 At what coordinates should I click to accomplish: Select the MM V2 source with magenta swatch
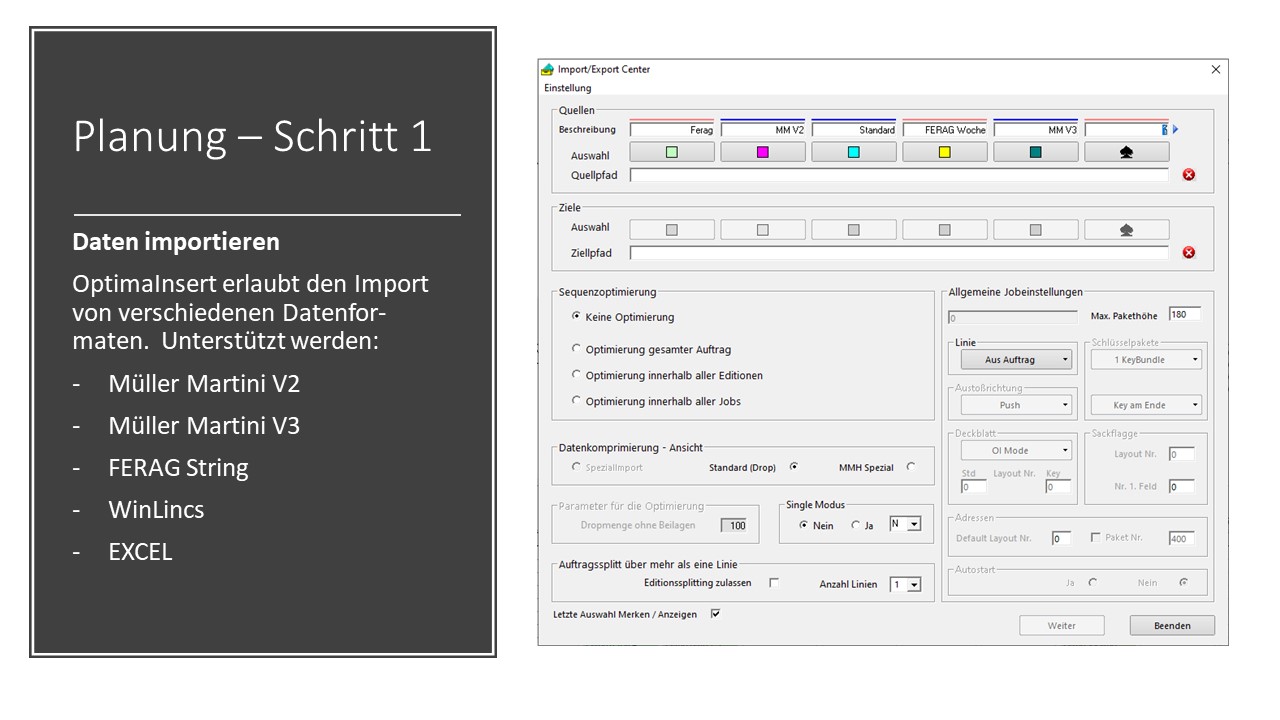[x=763, y=152]
